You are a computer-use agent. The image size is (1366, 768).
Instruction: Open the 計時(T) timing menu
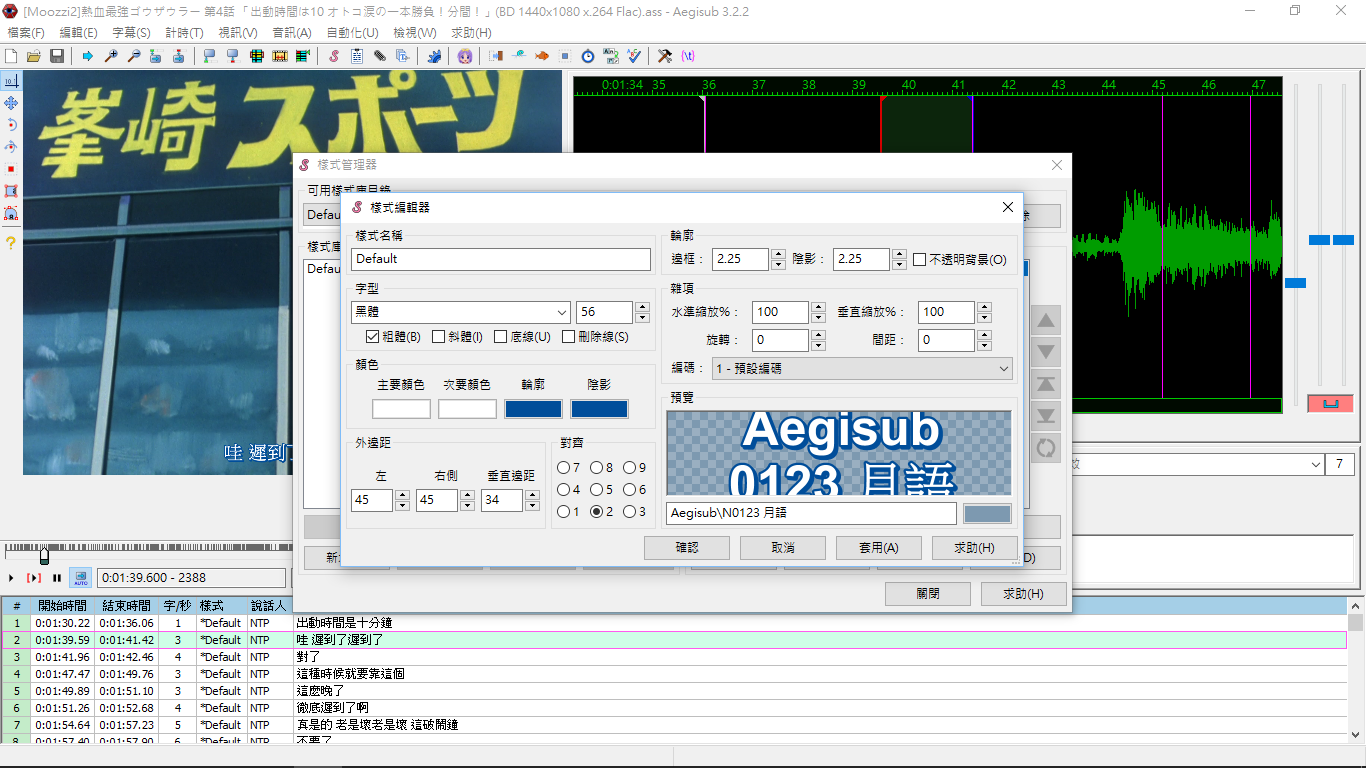(x=184, y=33)
